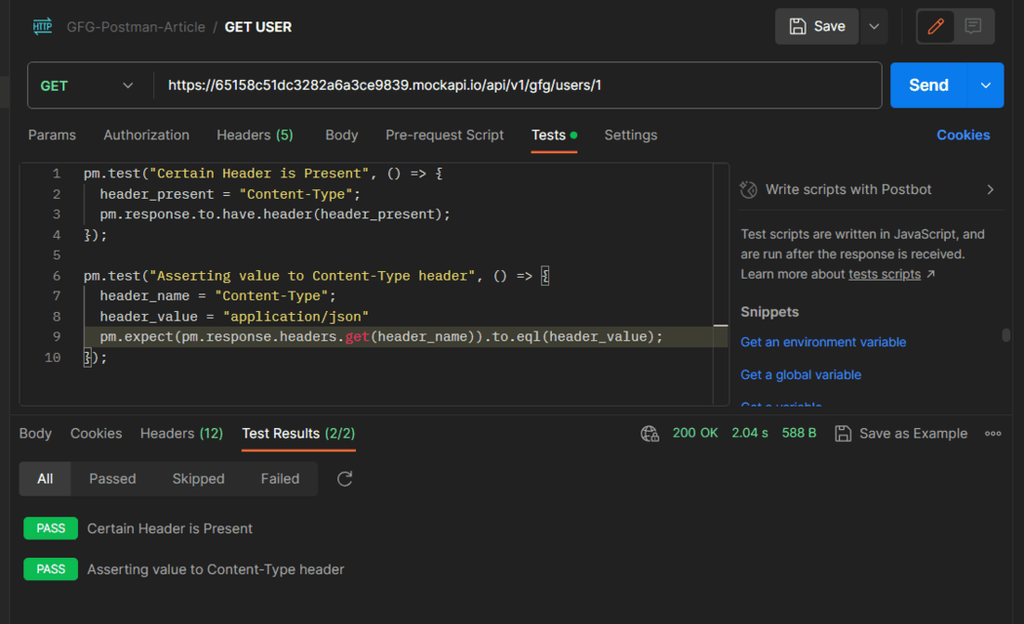Click the refresh test results icon

point(345,479)
